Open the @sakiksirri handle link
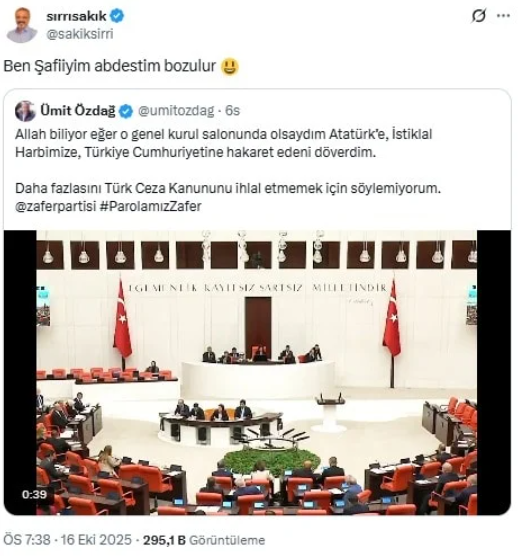518x557 pixels. [80, 34]
